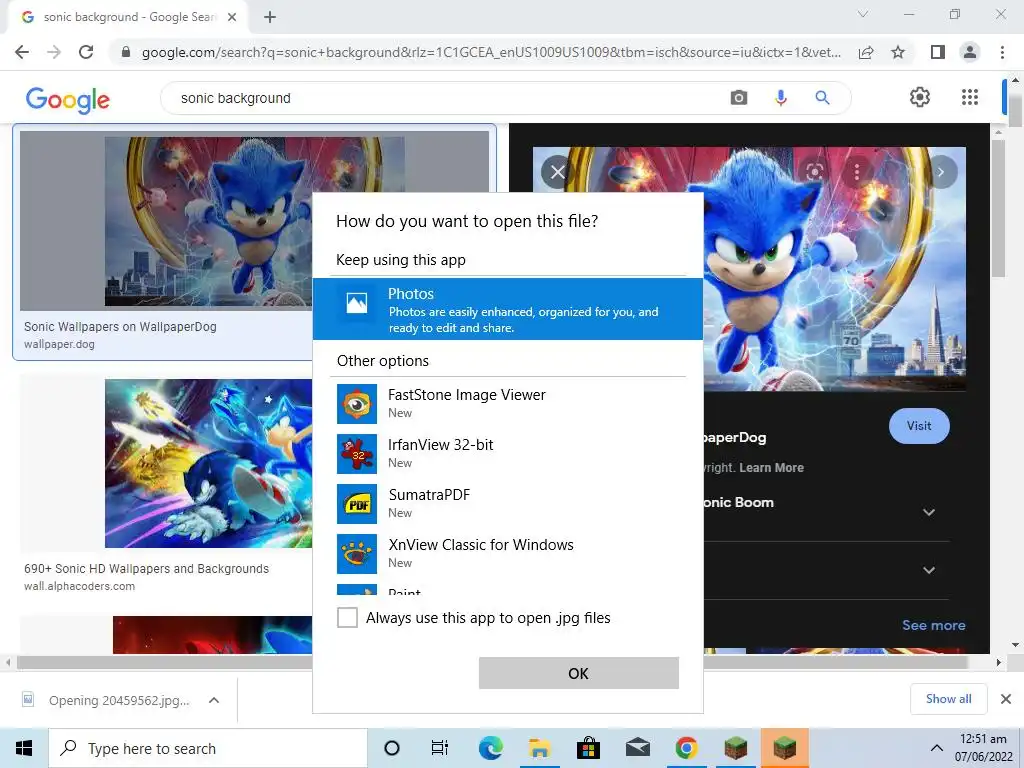
Task: Click the Visit button
Action: (919, 426)
